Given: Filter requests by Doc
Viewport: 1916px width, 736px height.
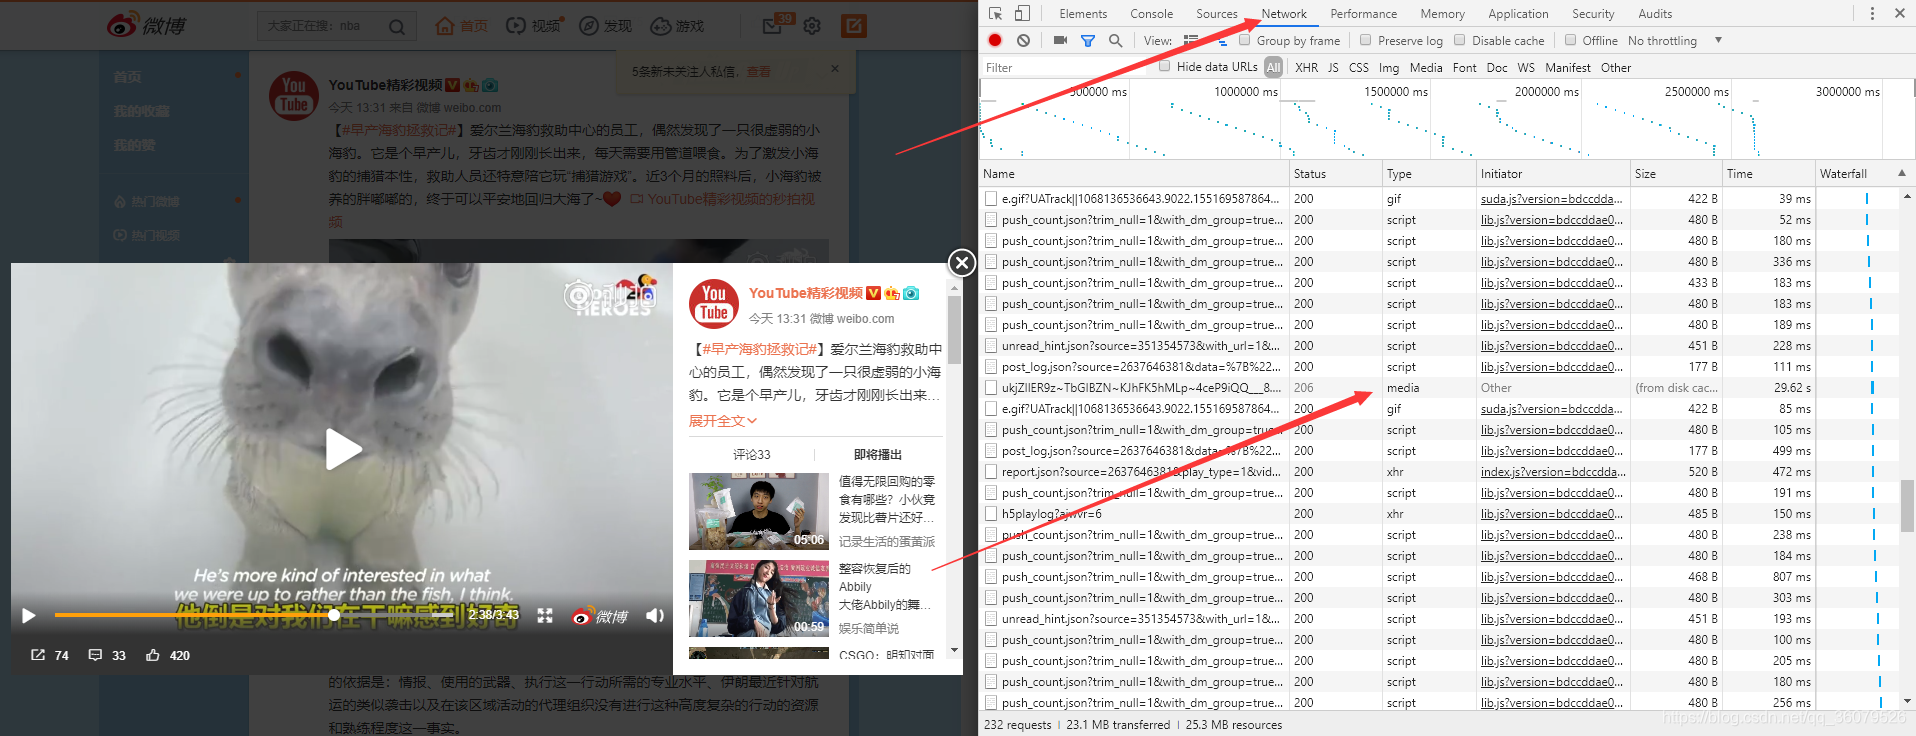Looking at the screenshot, I should click(1496, 67).
